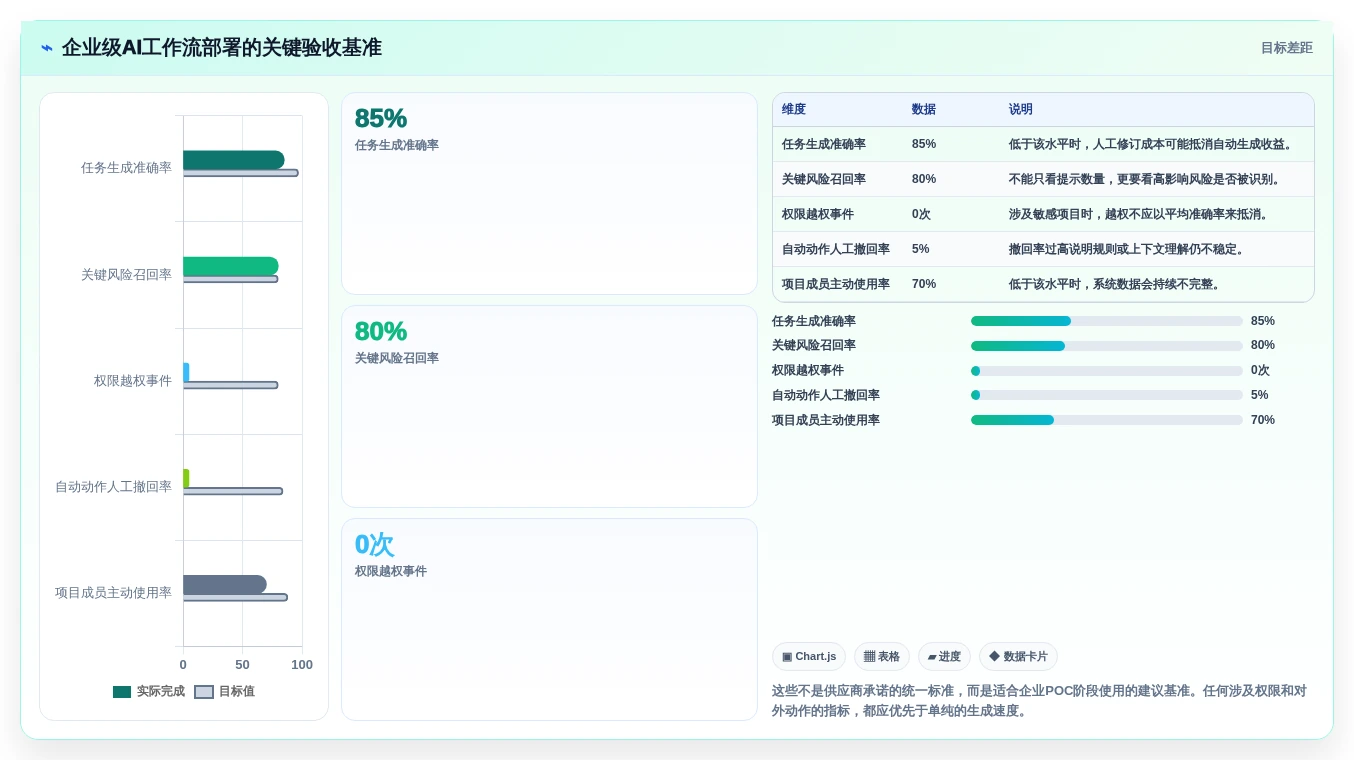
Task: Toggle the 目标值 legend entry
Action: click(x=224, y=691)
